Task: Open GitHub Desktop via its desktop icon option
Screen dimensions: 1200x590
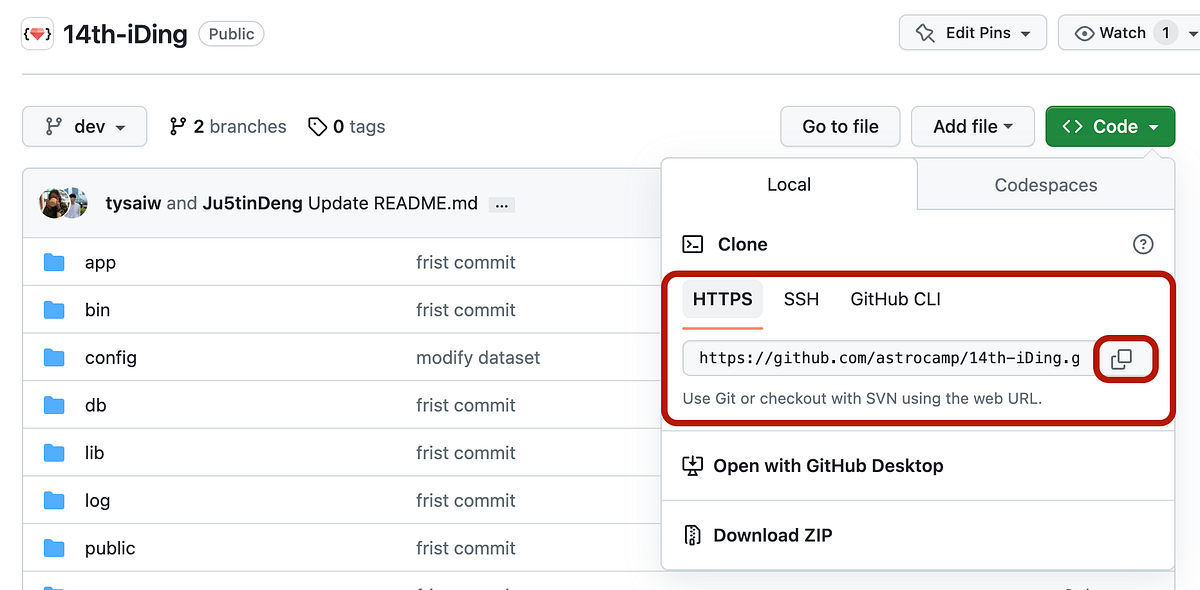Action: click(x=692, y=465)
